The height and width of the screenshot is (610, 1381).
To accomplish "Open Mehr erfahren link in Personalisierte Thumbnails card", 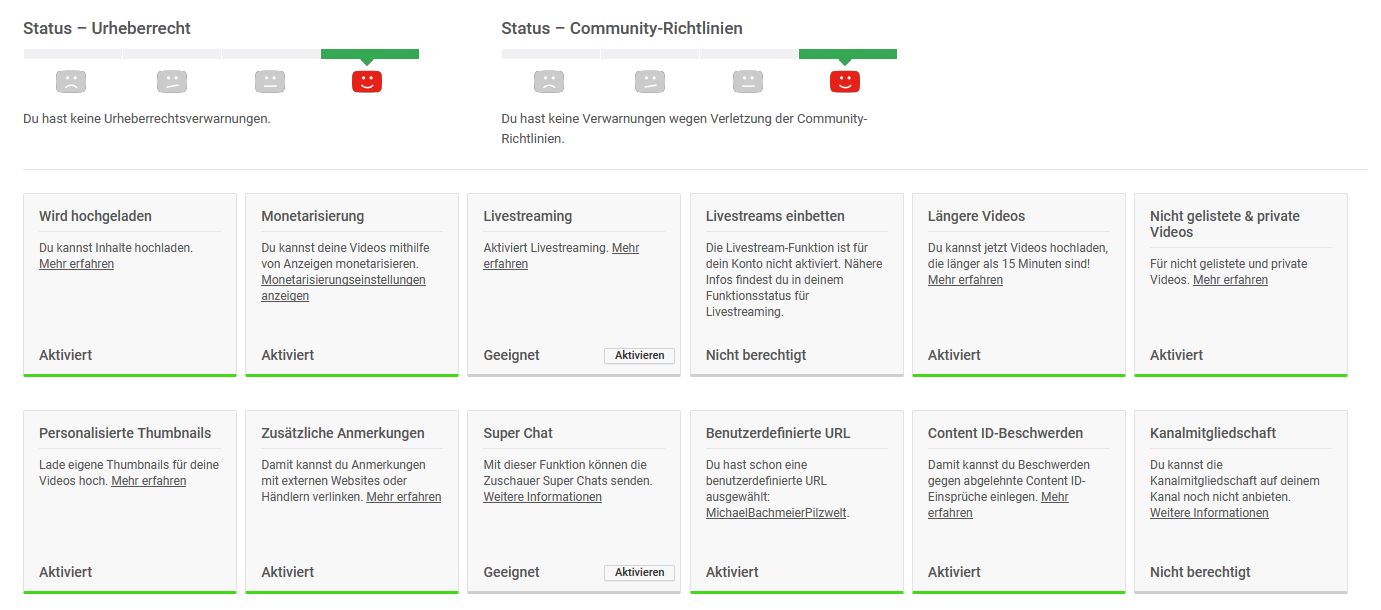I will tap(148, 481).
